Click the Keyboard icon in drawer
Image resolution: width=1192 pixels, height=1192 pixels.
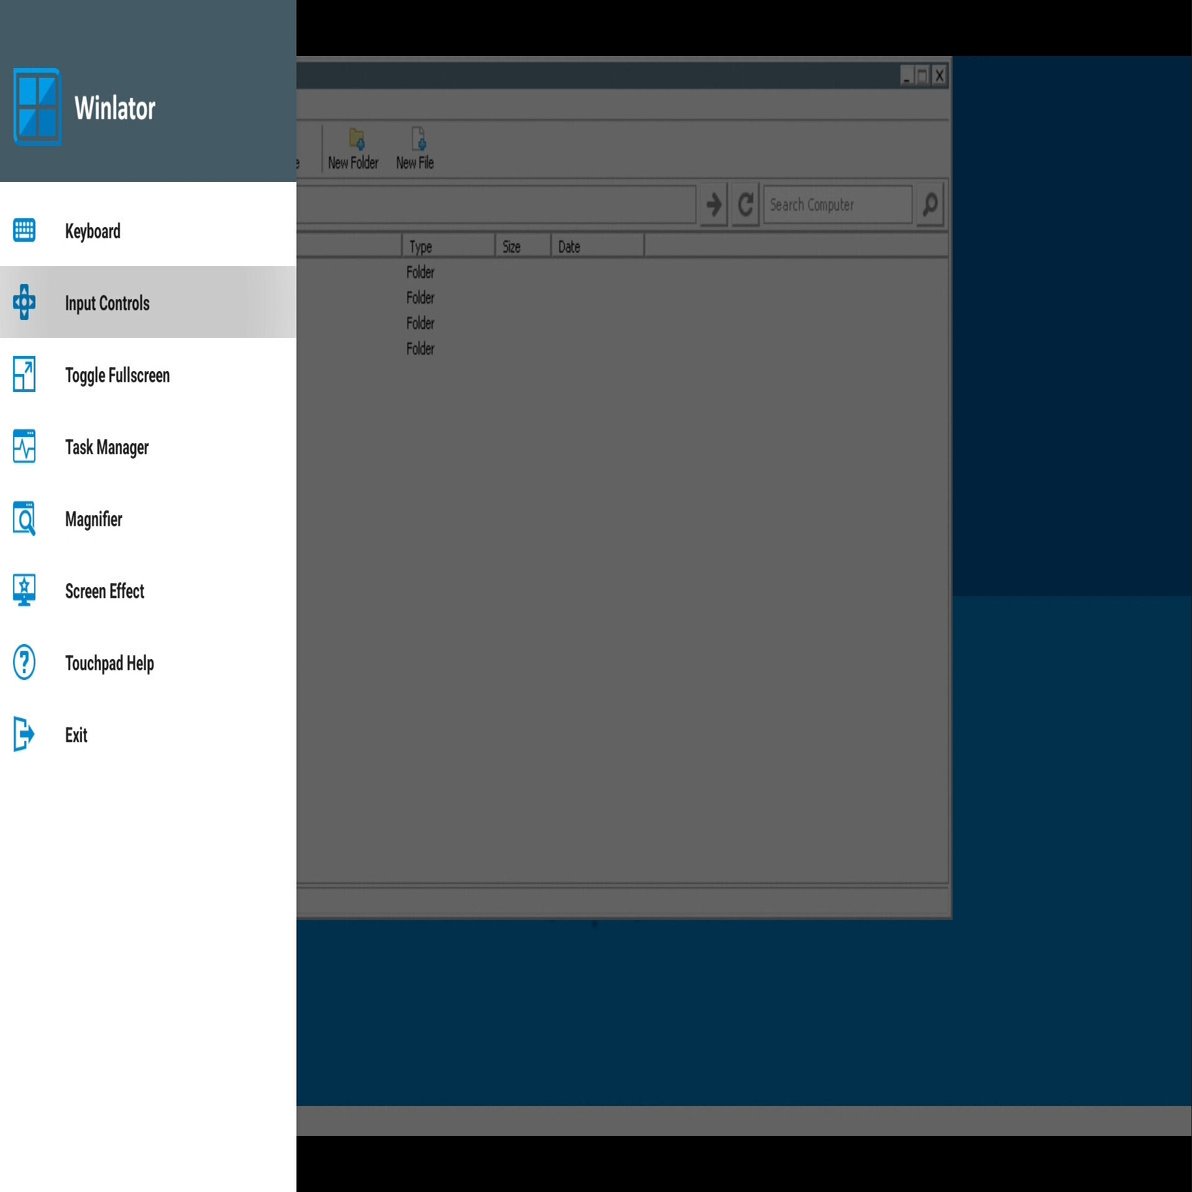[x=24, y=230]
